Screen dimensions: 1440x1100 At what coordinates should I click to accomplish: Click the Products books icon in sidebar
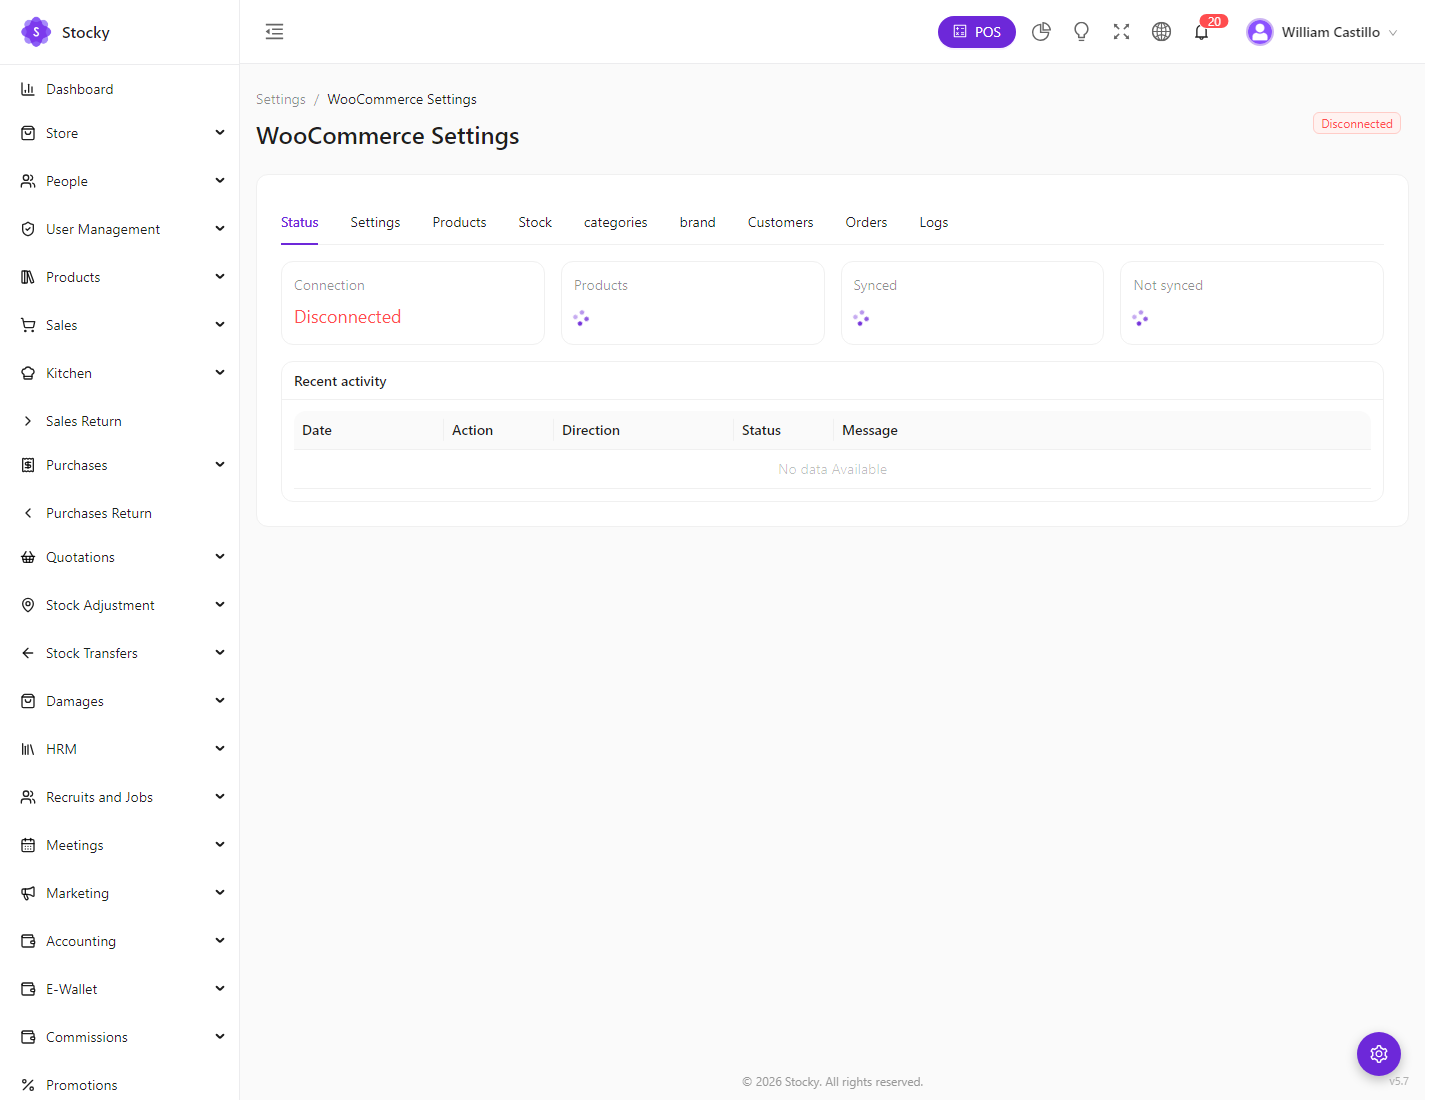[x=28, y=277]
